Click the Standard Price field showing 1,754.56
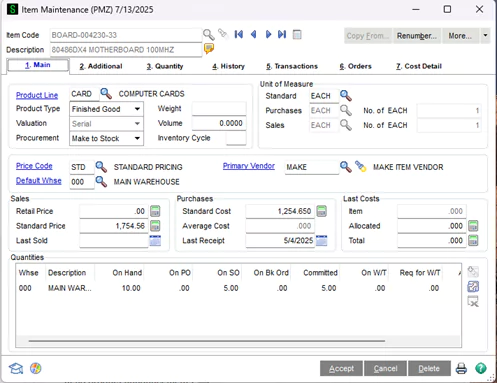The image size is (497, 383). click(x=114, y=226)
